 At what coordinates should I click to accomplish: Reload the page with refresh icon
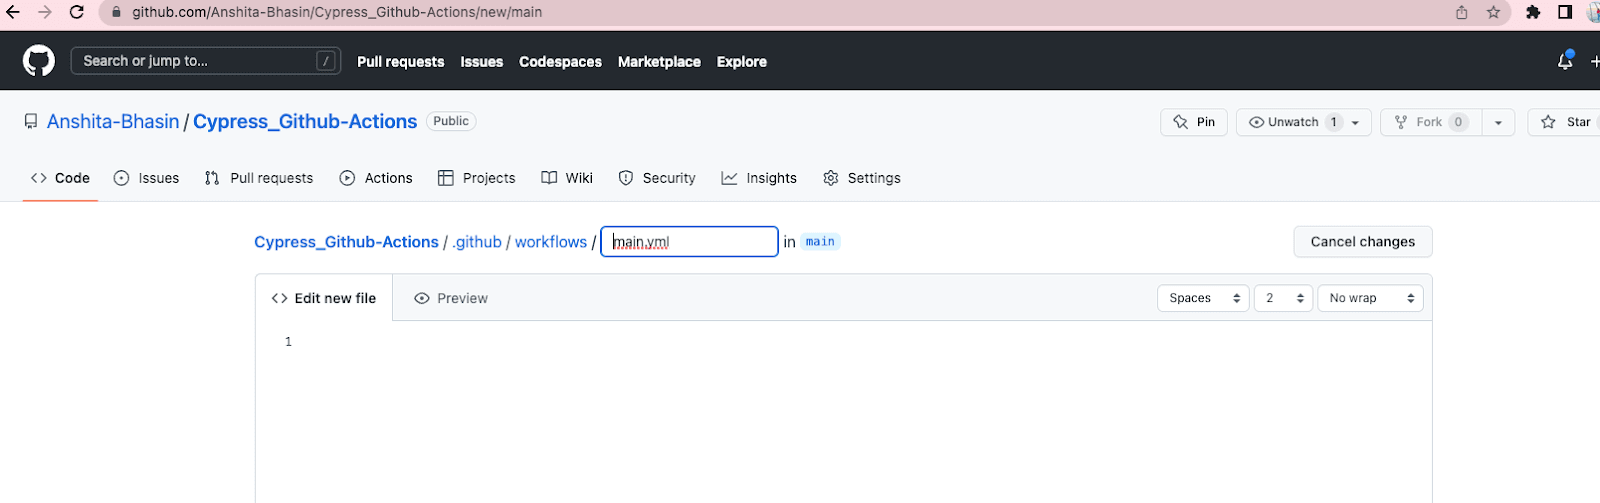pyautogui.click(x=76, y=12)
